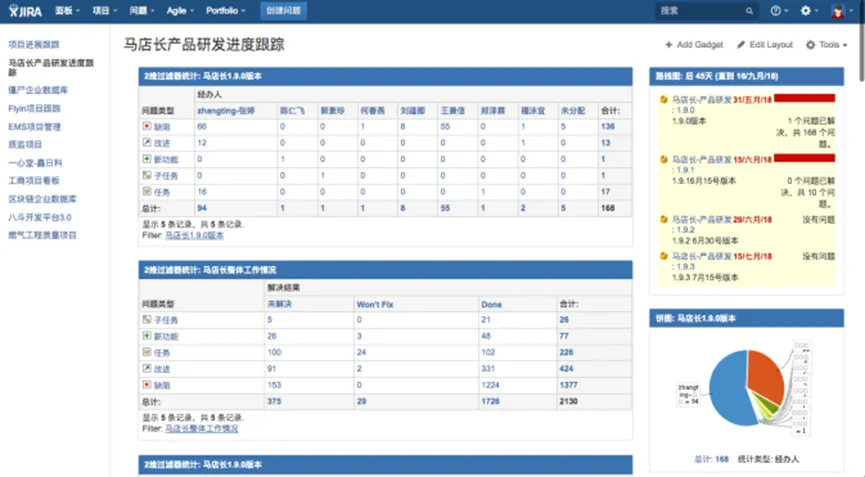The image size is (865, 477).
Task: Click the search magnifier icon
Action: click(x=749, y=10)
